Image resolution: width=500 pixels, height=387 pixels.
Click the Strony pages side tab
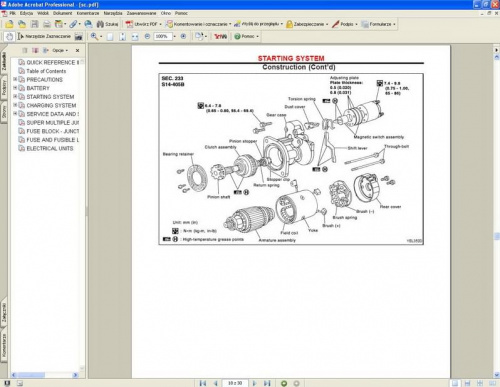(x=4, y=112)
